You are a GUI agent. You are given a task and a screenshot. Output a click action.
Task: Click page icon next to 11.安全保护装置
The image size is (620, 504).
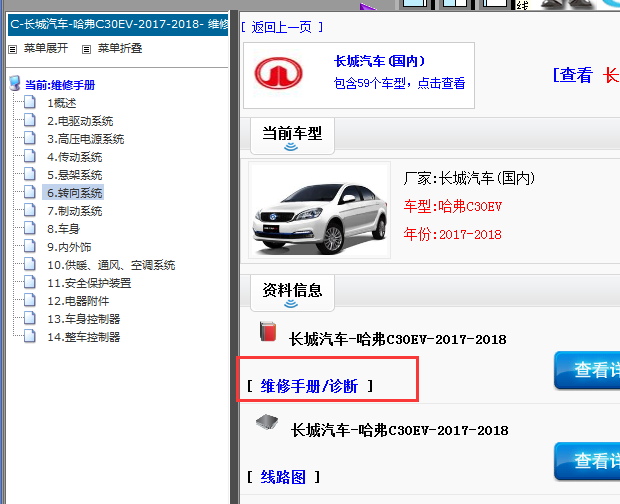pos(30,282)
